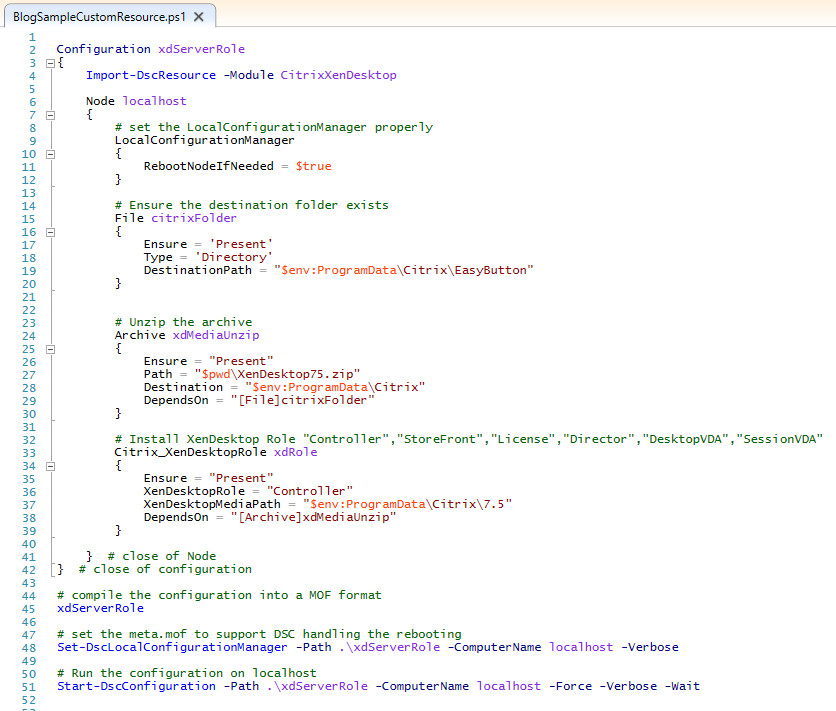
Task: Click the "[Archive]xdMediaUnzip" value
Action: [x=314, y=517]
